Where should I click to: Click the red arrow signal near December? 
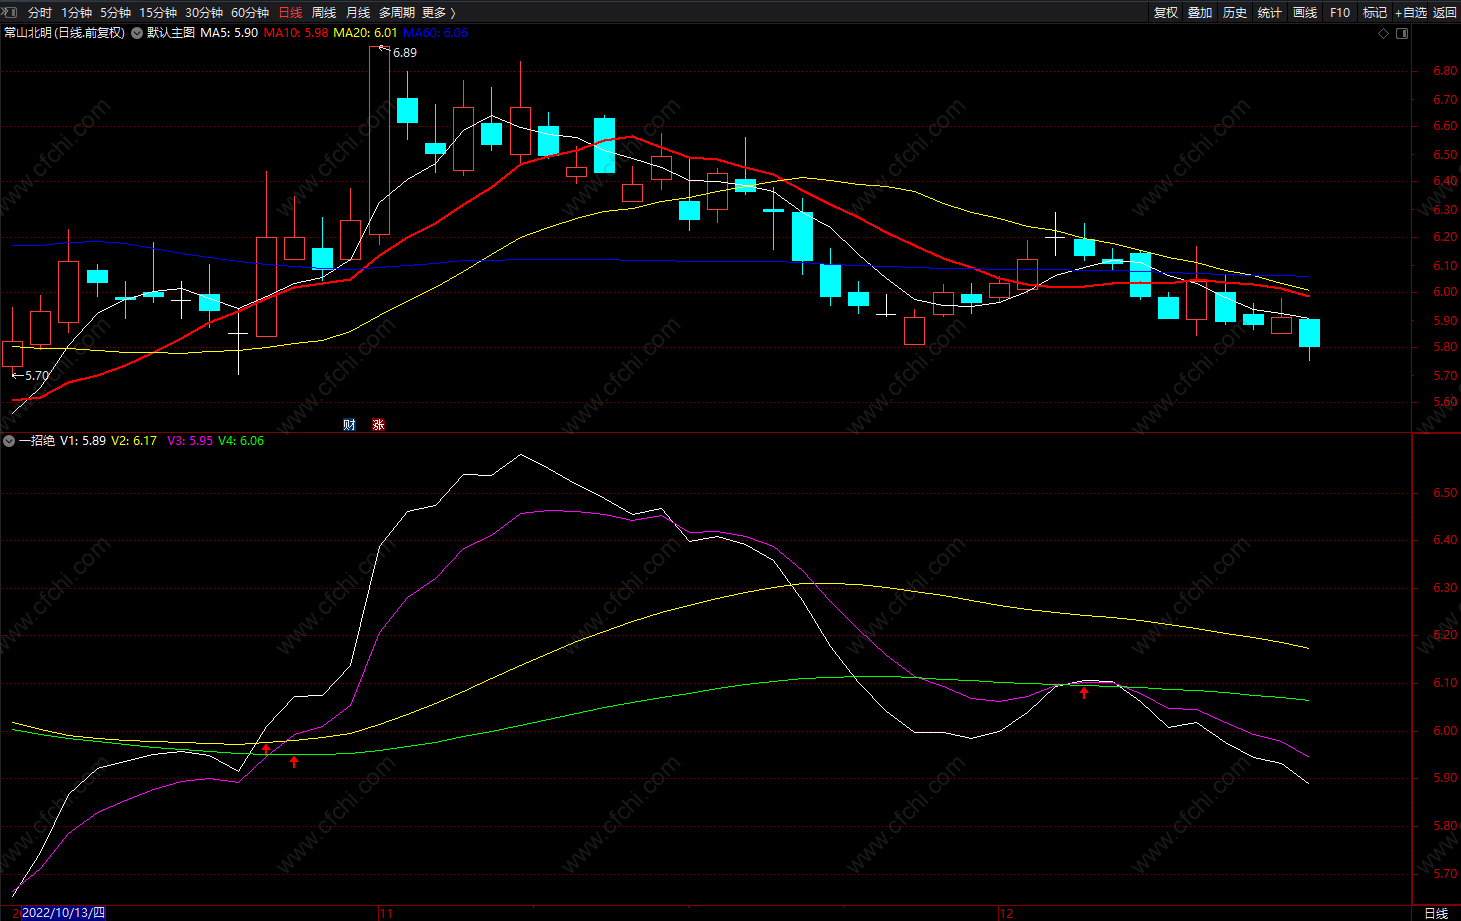1084,692
